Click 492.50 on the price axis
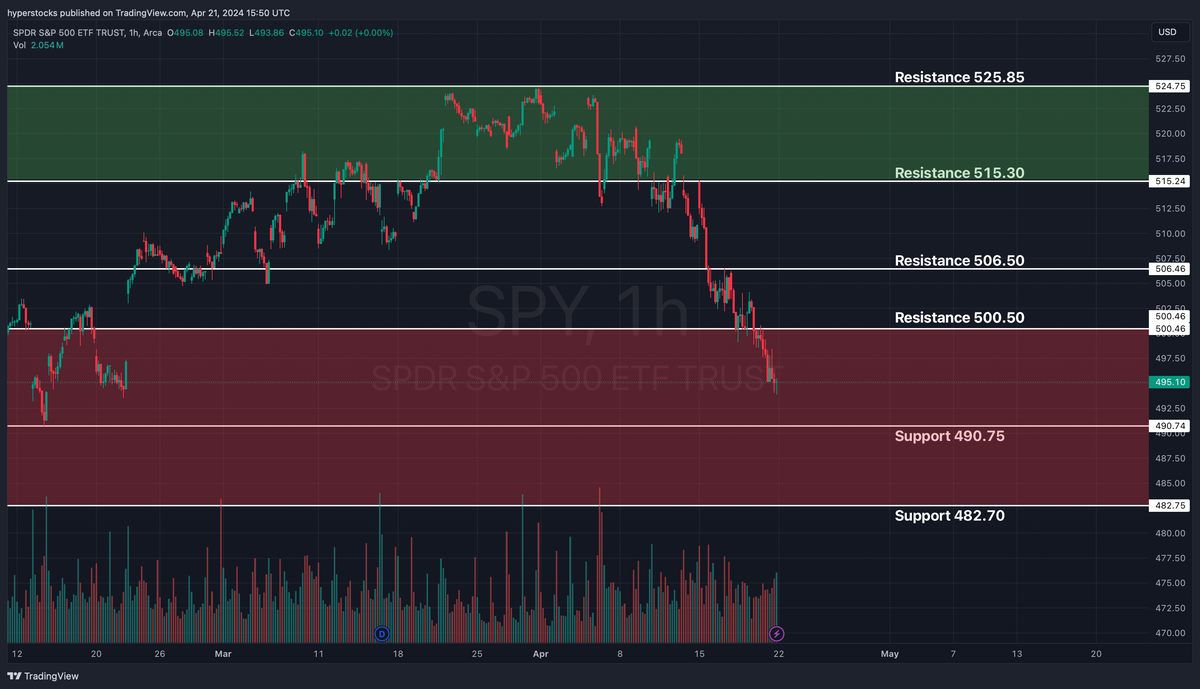The height and width of the screenshot is (689, 1200). click(x=1170, y=408)
